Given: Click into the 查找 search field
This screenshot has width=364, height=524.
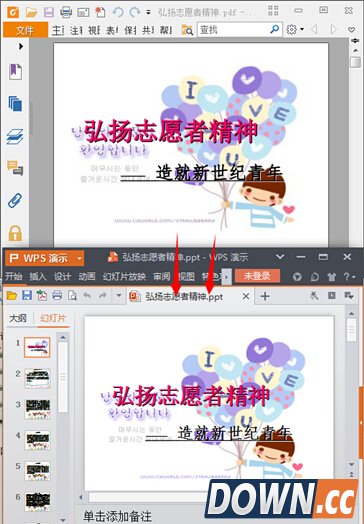Looking at the screenshot, I should (233, 30).
